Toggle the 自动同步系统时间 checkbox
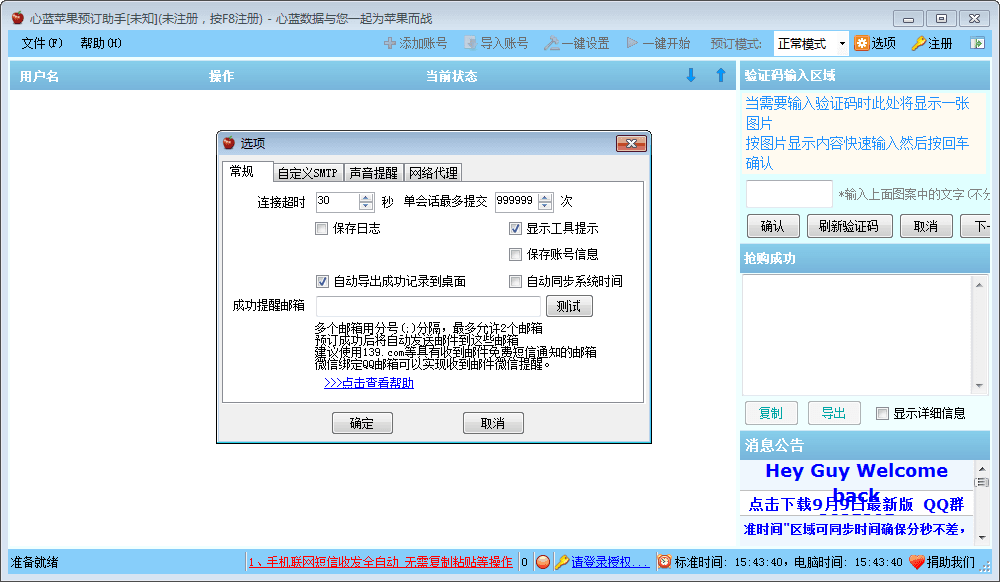The image size is (1000, 582). (516, 281)
